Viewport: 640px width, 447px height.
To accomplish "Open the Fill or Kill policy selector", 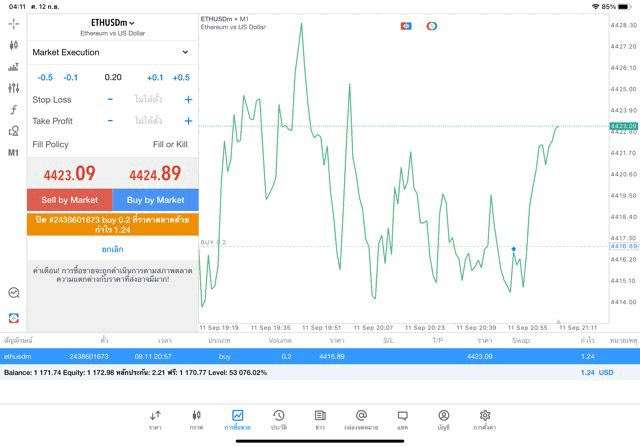I will click(169, 145).
